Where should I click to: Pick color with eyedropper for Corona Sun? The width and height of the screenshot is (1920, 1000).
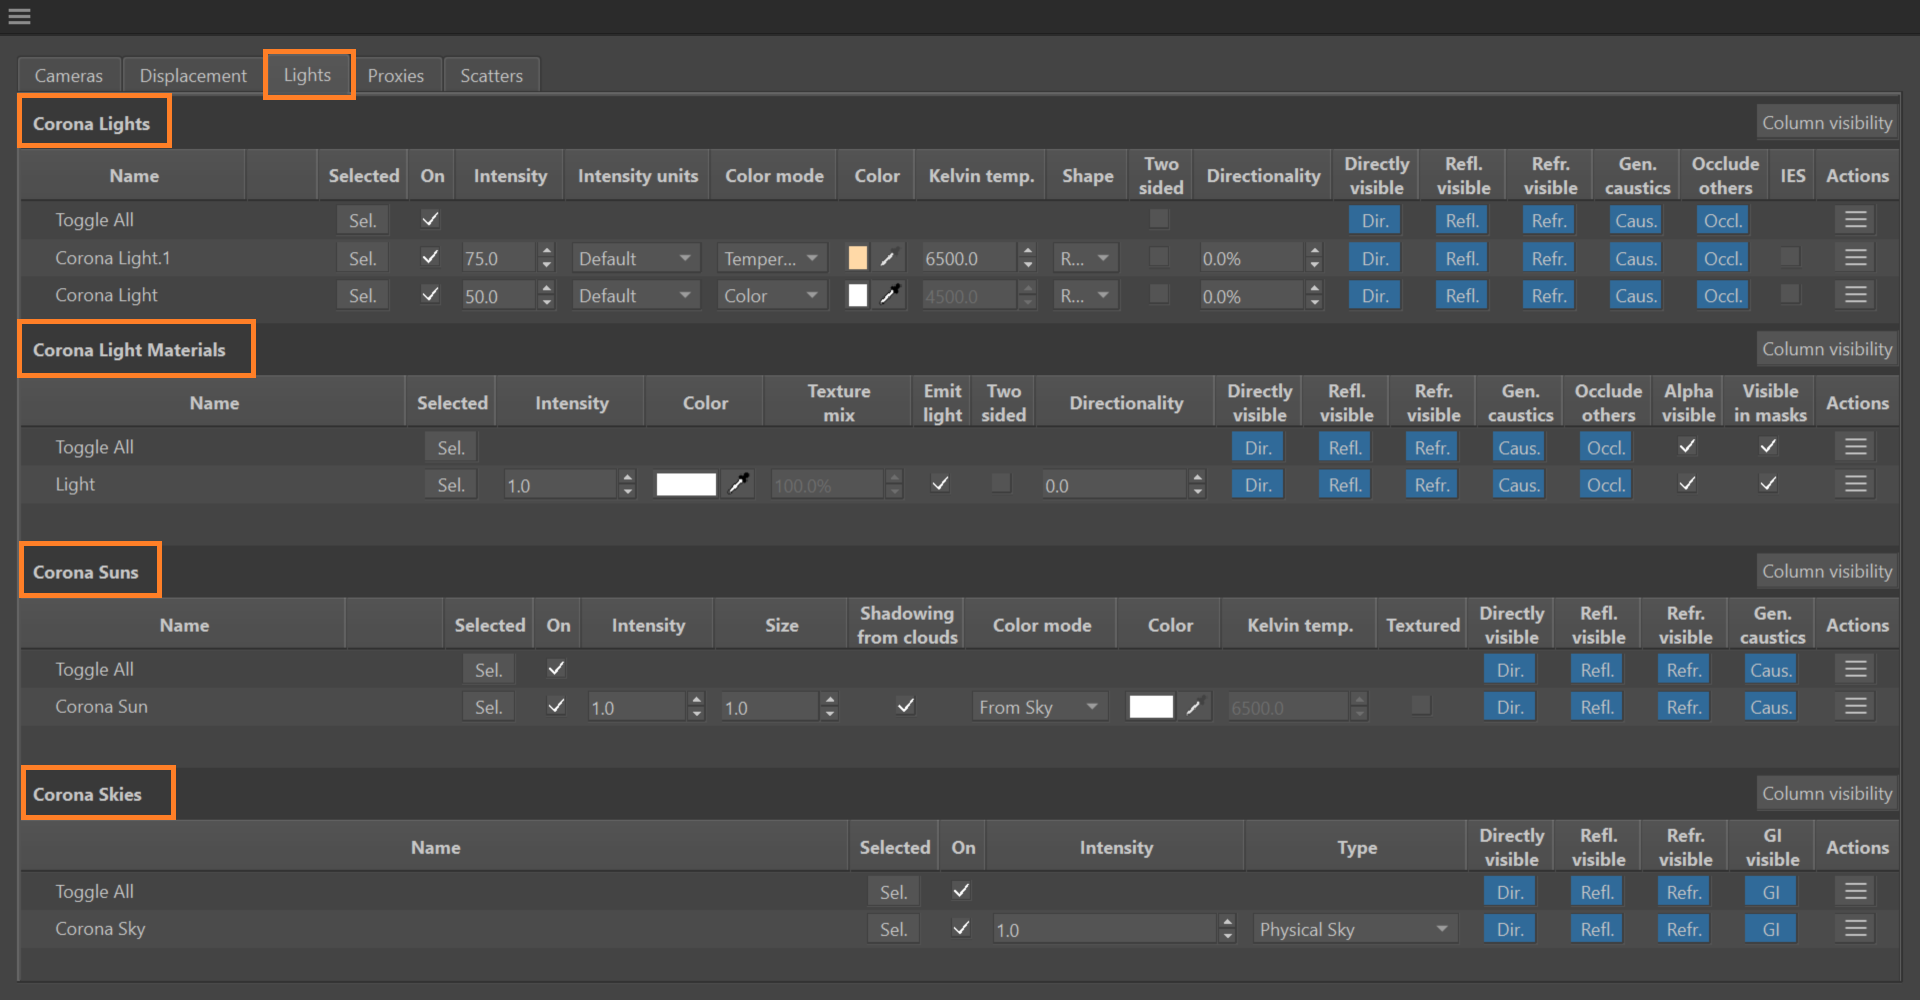click(x=1193, y=707)
